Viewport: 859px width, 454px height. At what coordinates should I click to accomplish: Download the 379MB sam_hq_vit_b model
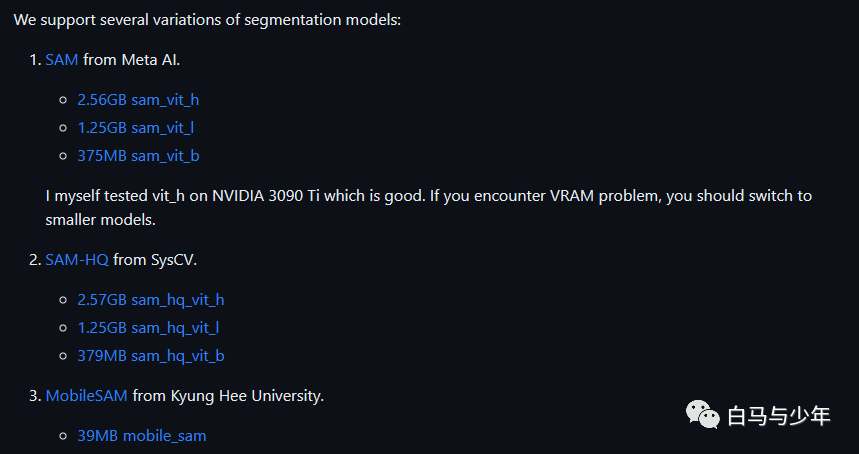point(151,355)
